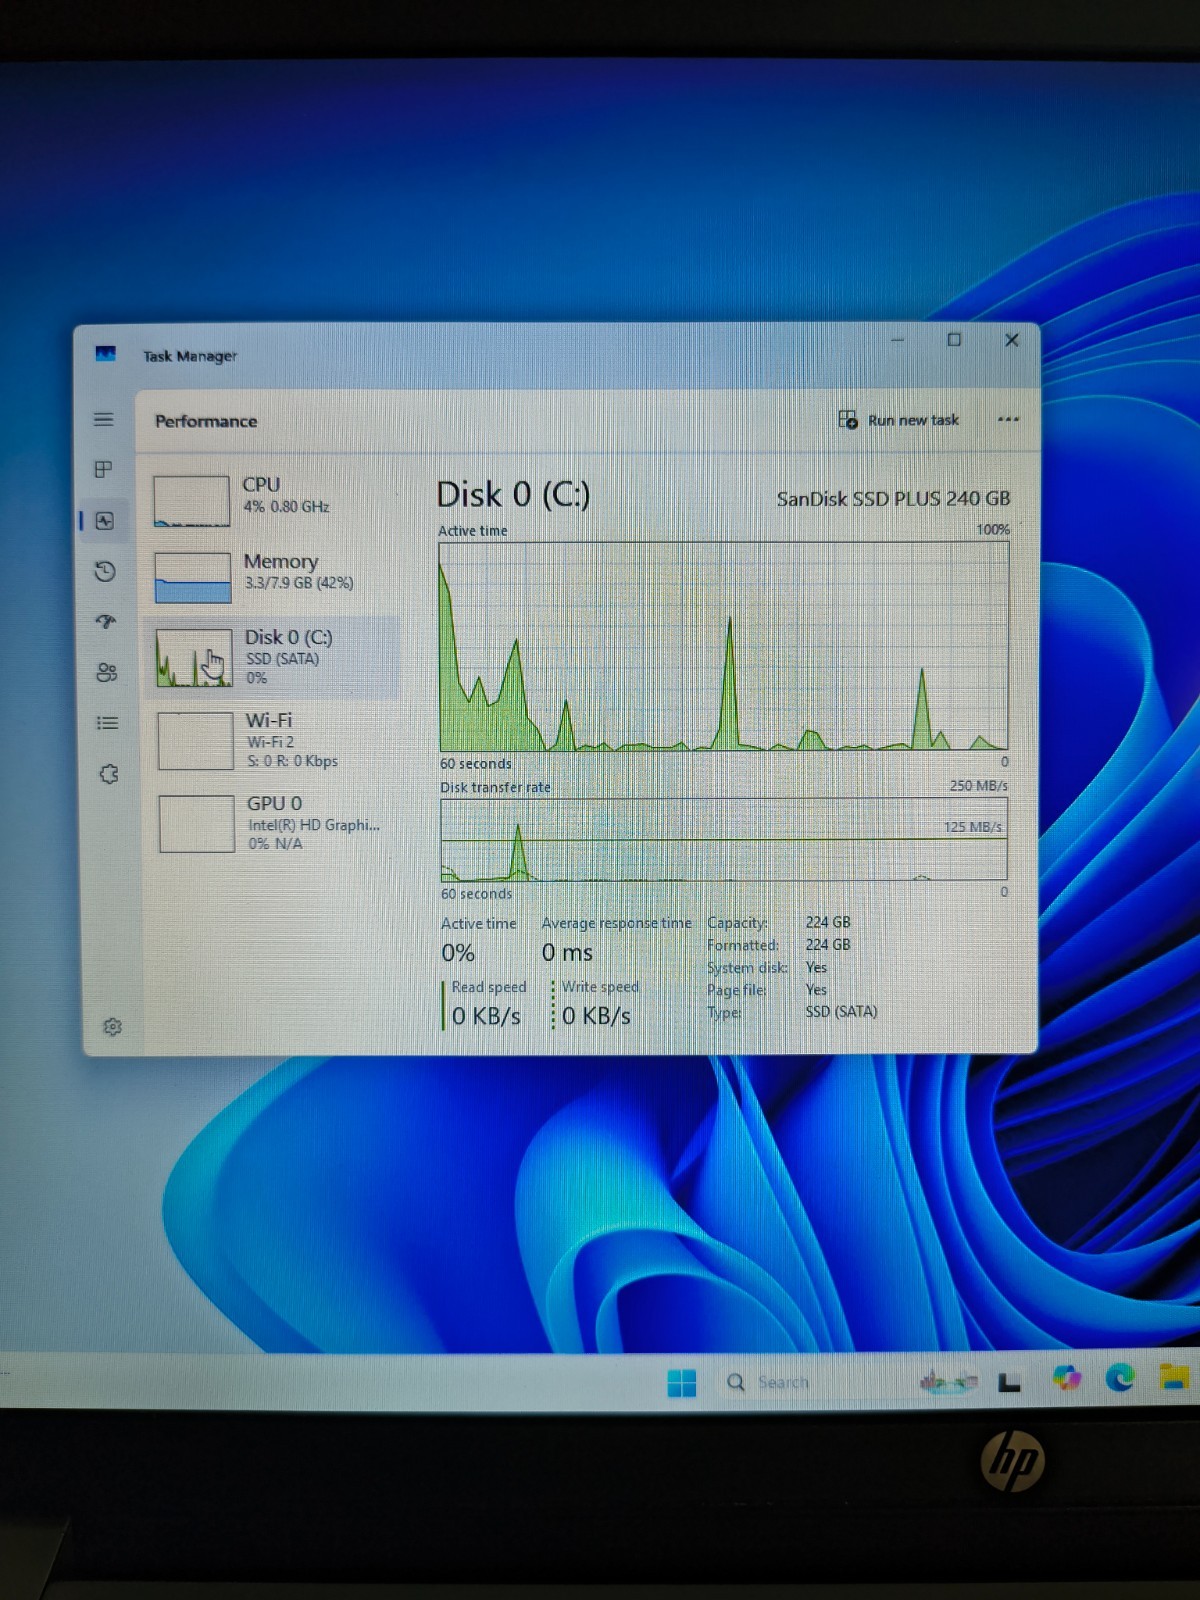
Task: Maximize the Task Manager window
Action: pos(954,340)
